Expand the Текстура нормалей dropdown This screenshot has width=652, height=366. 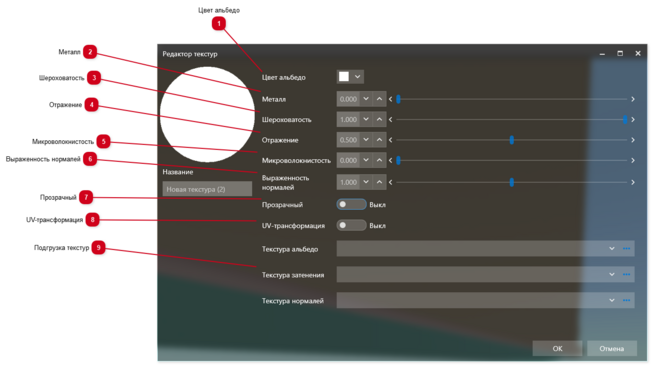[612, 300]
